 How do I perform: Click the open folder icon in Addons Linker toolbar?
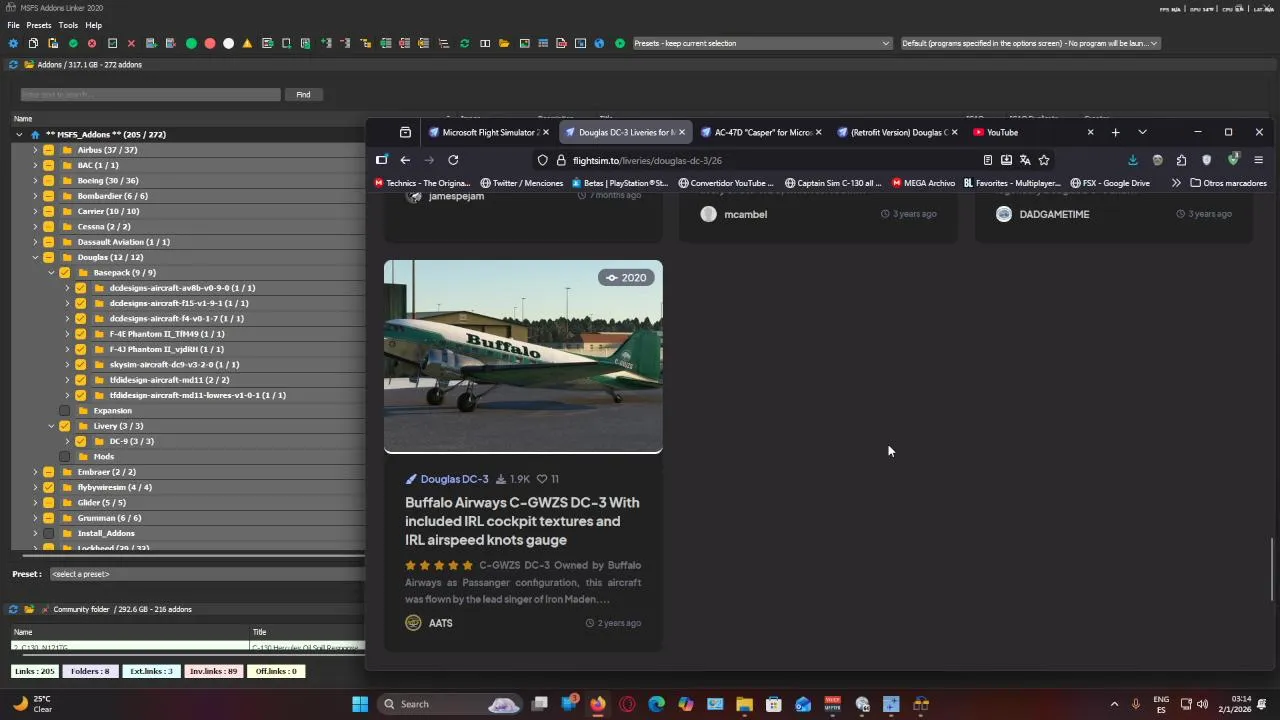pos(504,43)
